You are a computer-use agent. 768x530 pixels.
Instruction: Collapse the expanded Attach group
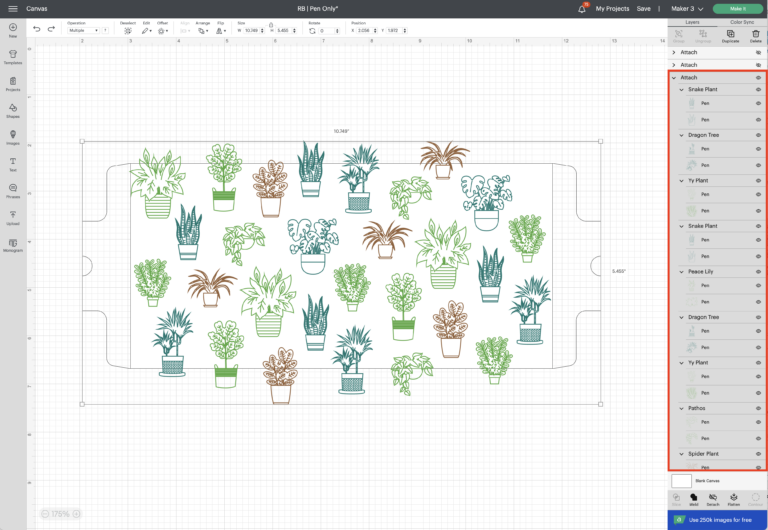tap(674, 77)
